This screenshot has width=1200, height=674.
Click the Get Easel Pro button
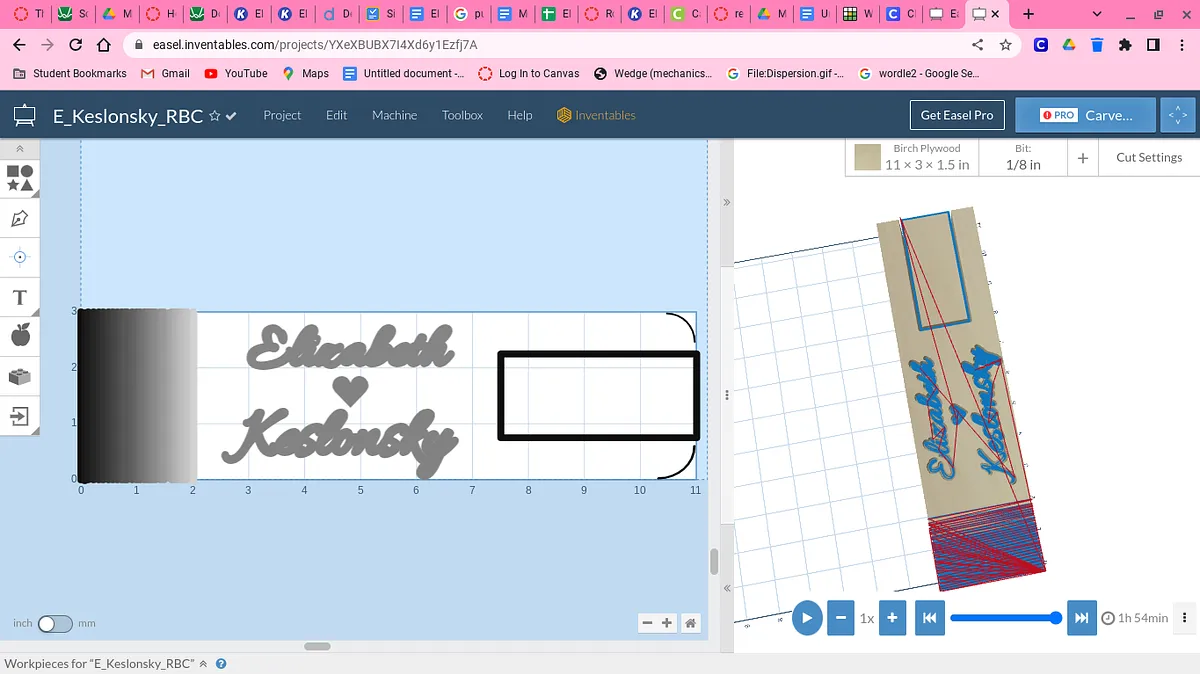(x=957, y=115)
